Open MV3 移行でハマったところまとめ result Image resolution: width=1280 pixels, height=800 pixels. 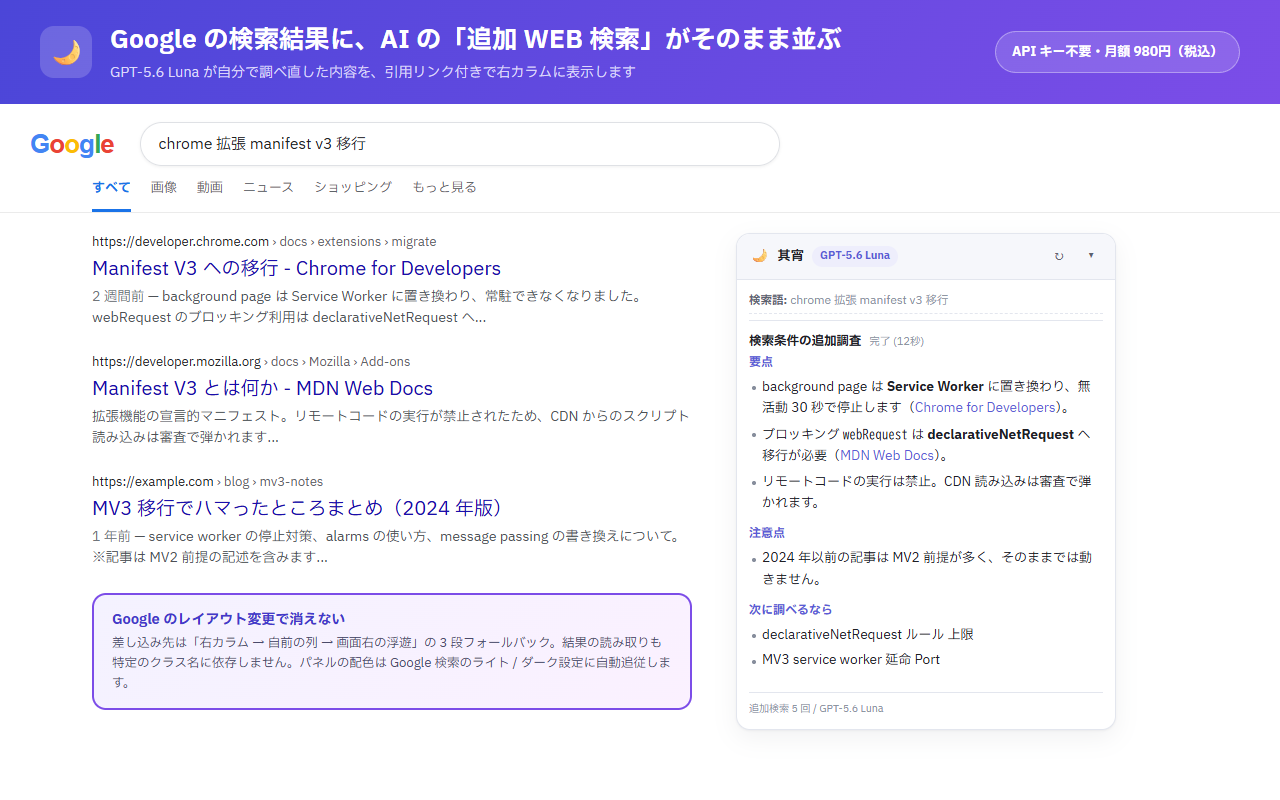tap(302, 508)
